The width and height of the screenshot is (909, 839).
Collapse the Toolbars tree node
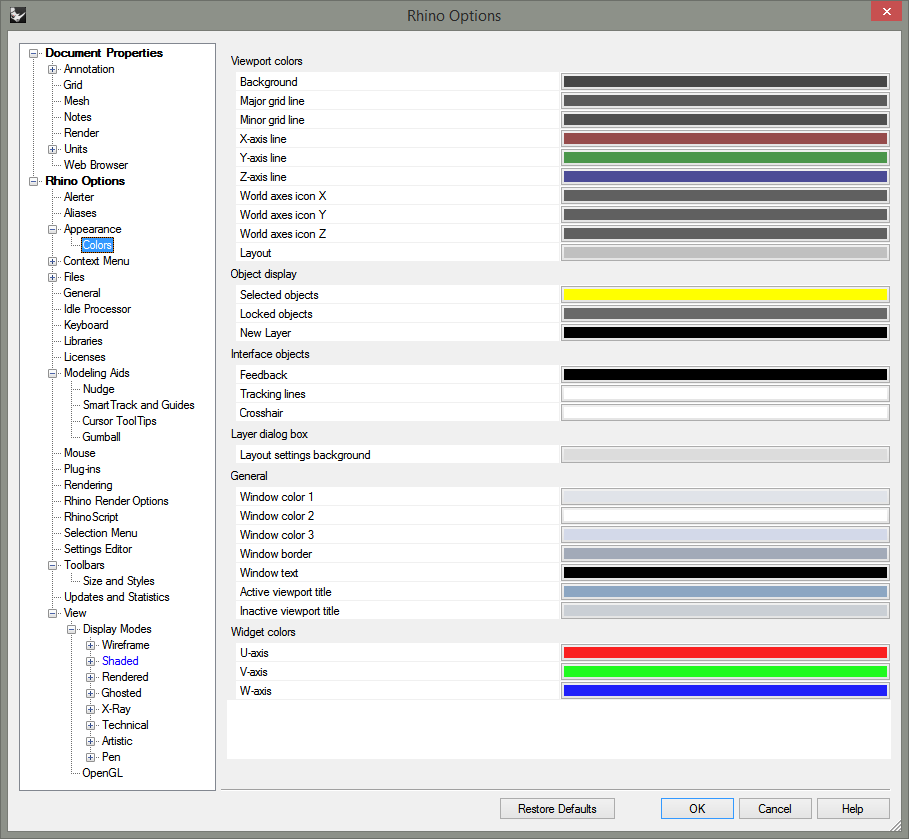[53, 565]
